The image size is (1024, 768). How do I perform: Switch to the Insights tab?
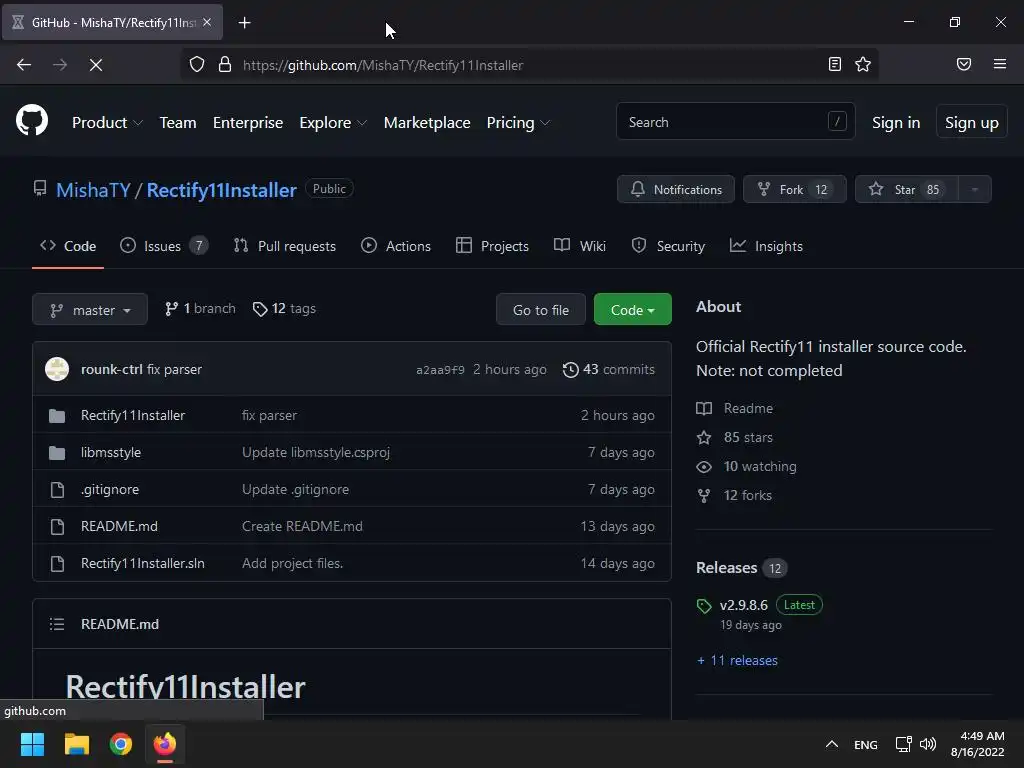click(766, 246)
